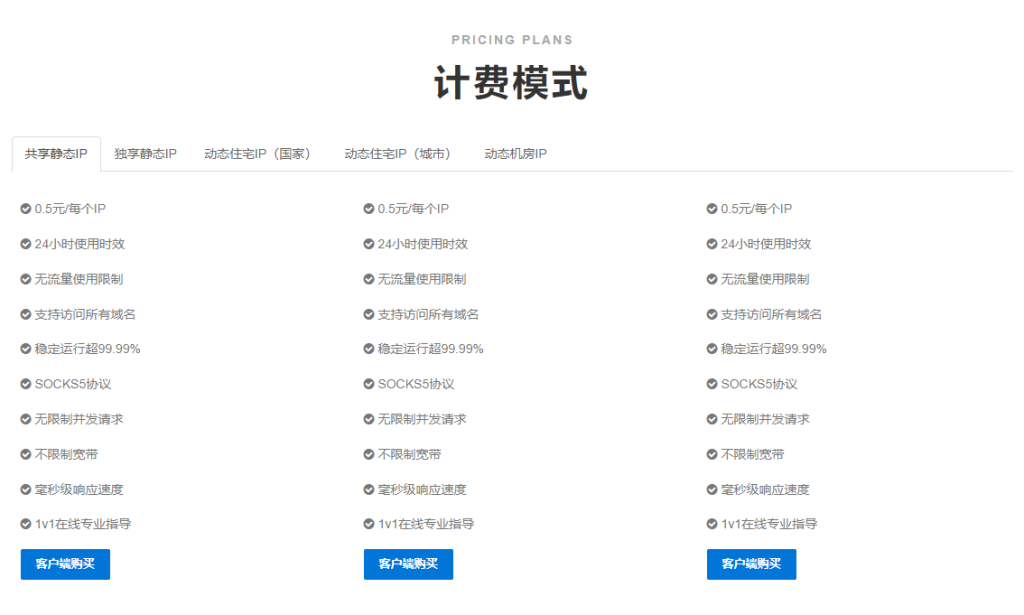Click check icon beside 无限制并发请求 in middle column
1024x615 pixels.
pyautogui.click(x=369, y=419)
